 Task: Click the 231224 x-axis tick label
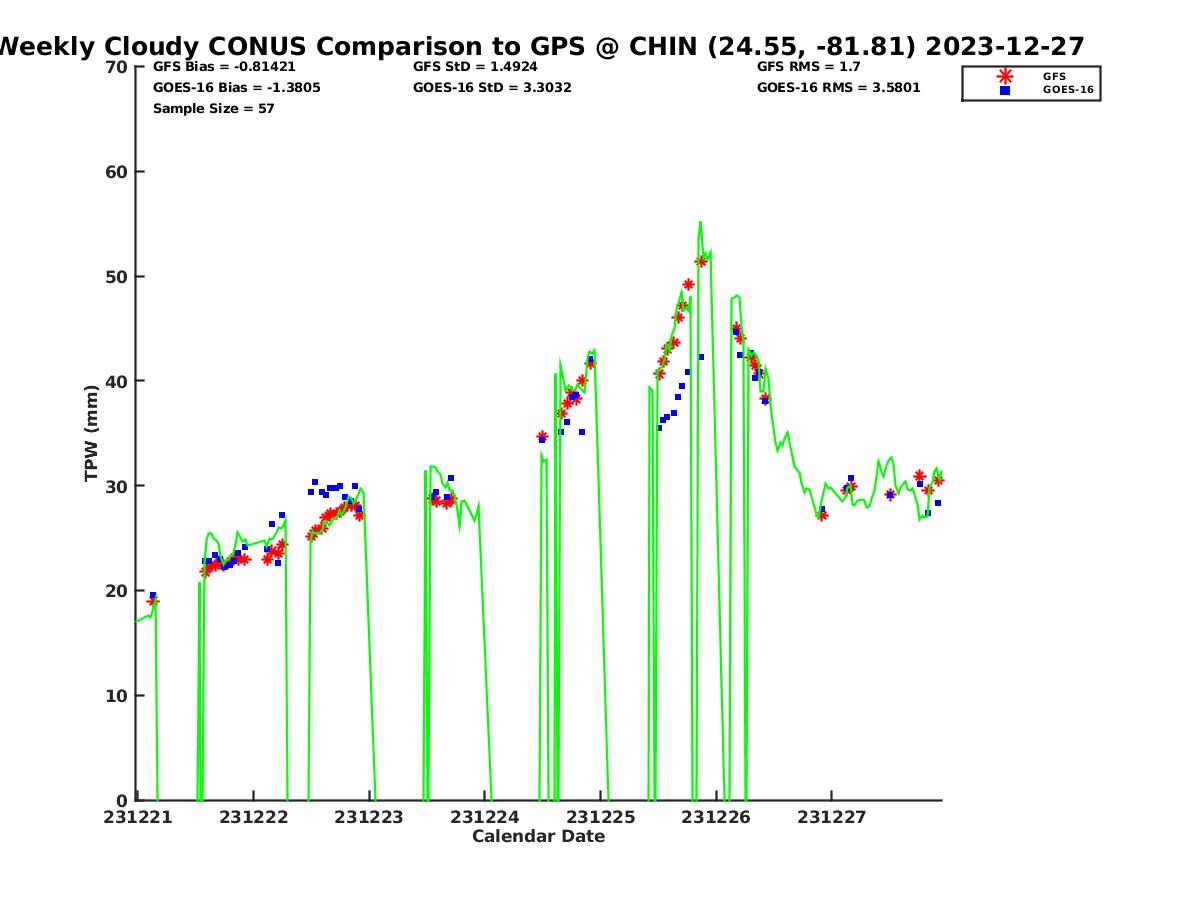click(484, 817)
